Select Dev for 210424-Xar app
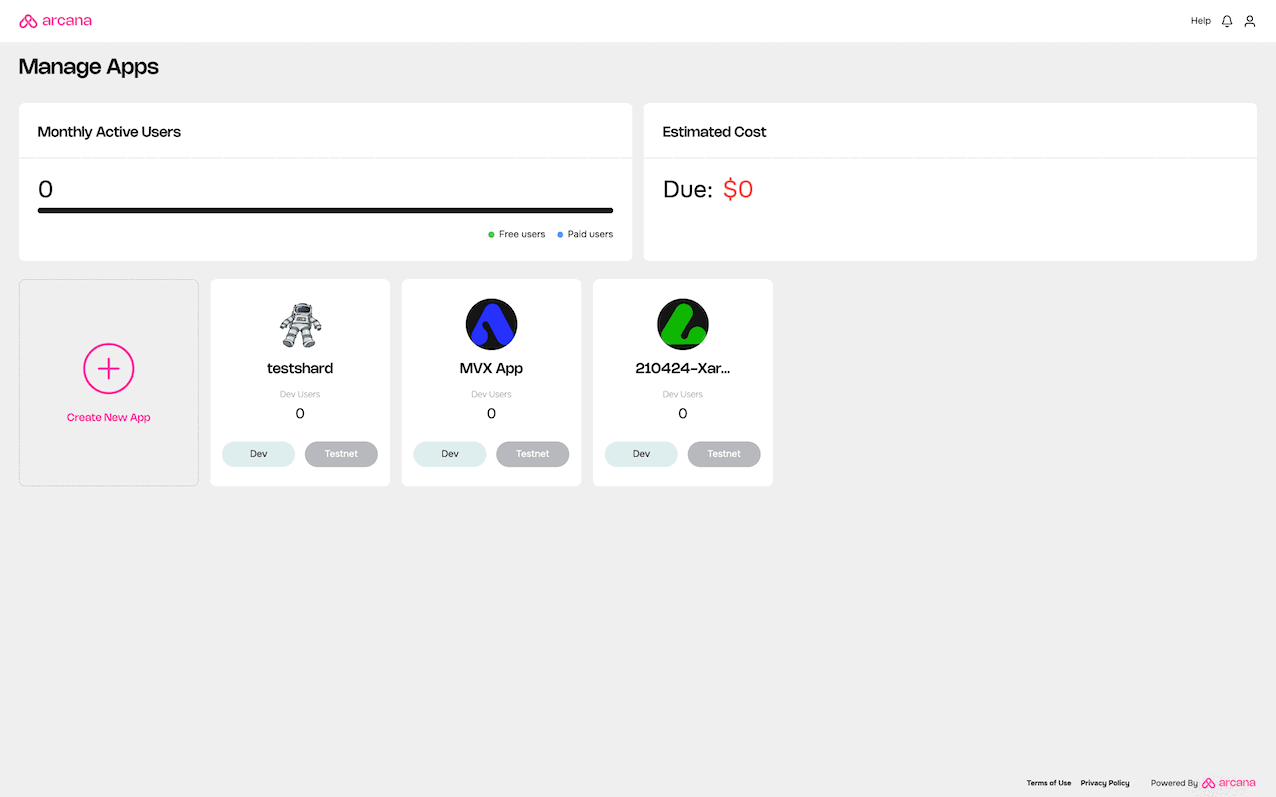 coord(641,454)
